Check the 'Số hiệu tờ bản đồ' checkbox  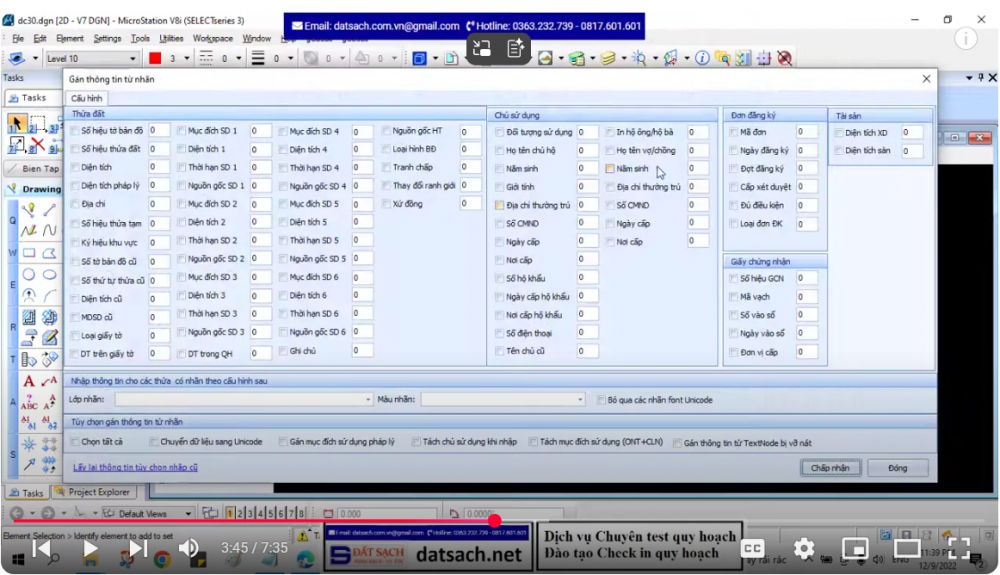(x=75, y=131)
